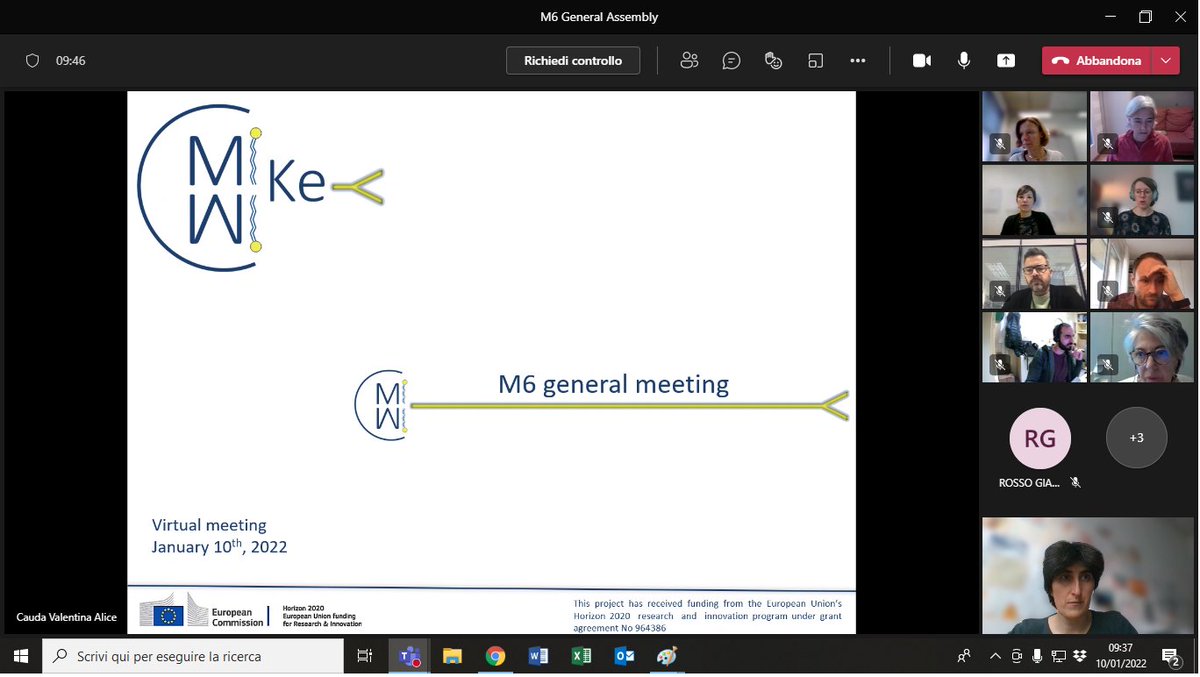Click the 09:46 meeting timer
The image size is (1200, 677).
[71, 60]
